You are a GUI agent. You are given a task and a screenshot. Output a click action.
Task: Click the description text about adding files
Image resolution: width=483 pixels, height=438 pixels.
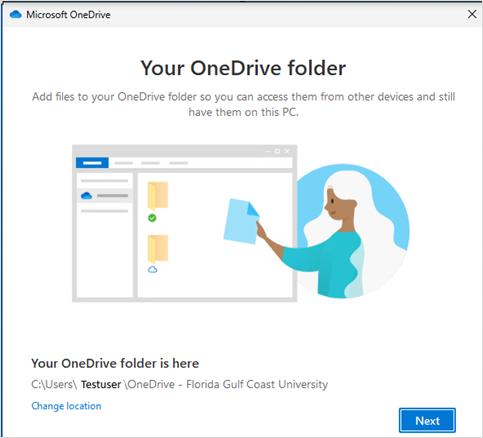(x=243, y=104)
